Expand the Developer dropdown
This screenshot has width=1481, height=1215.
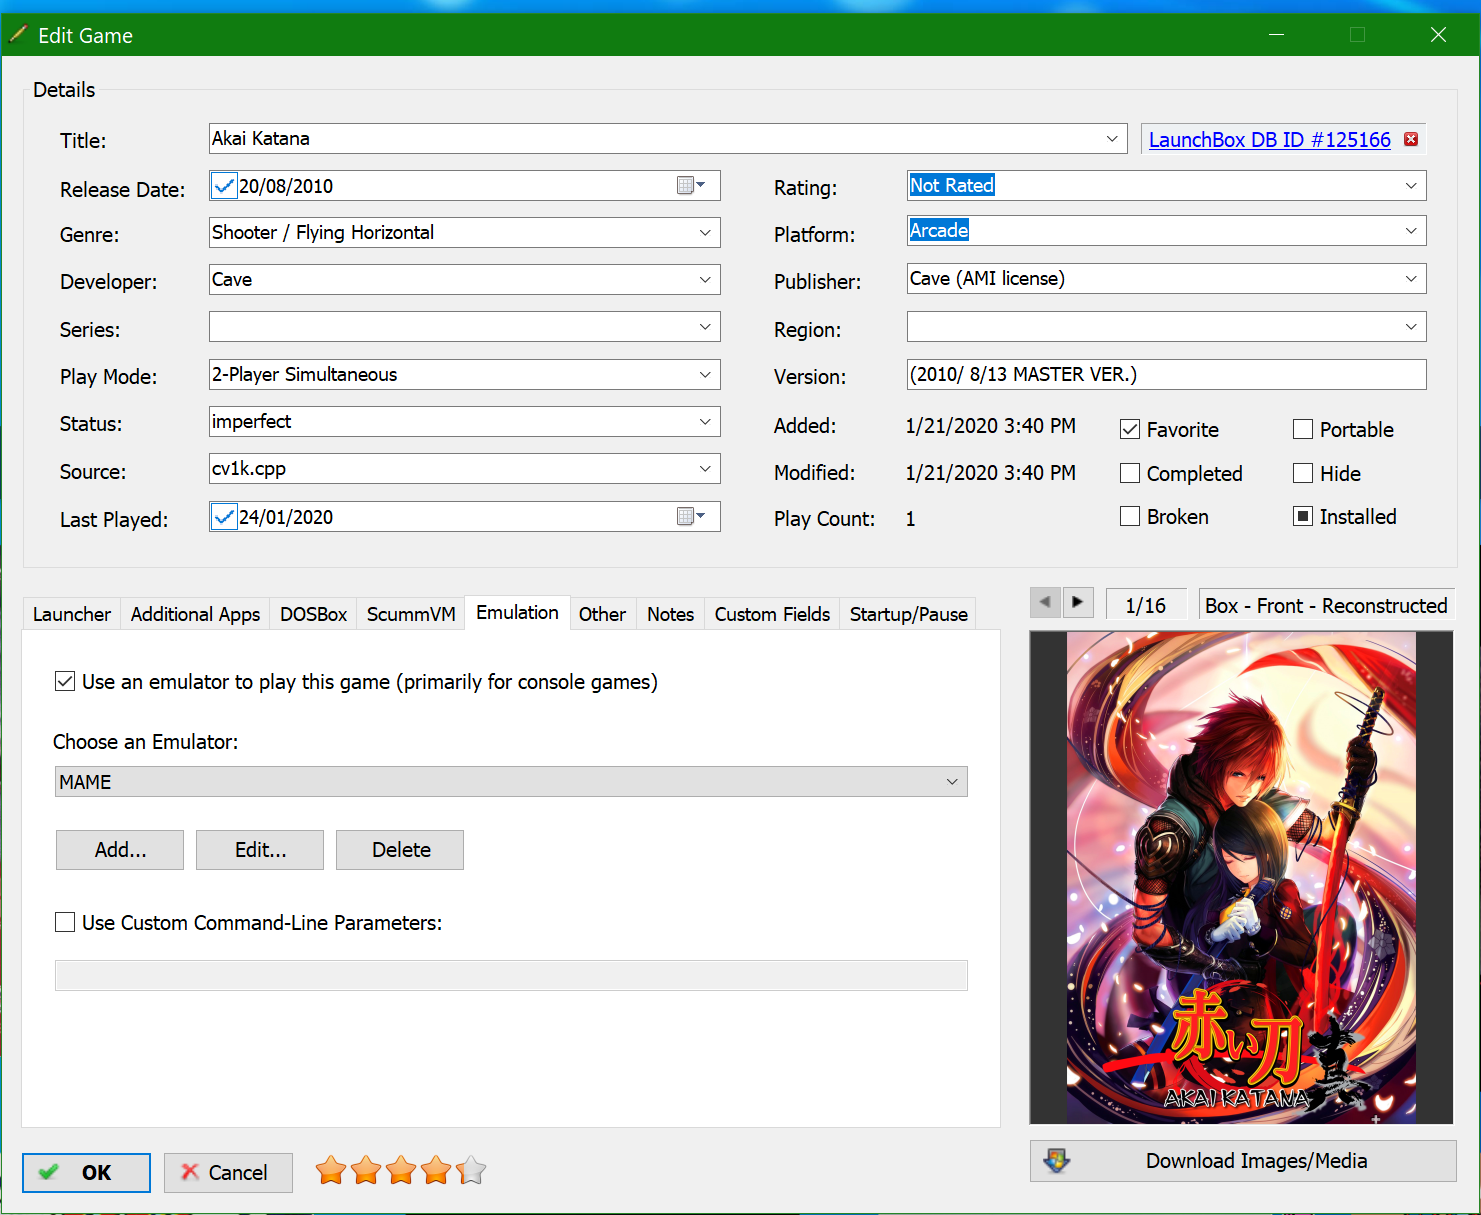705,279
